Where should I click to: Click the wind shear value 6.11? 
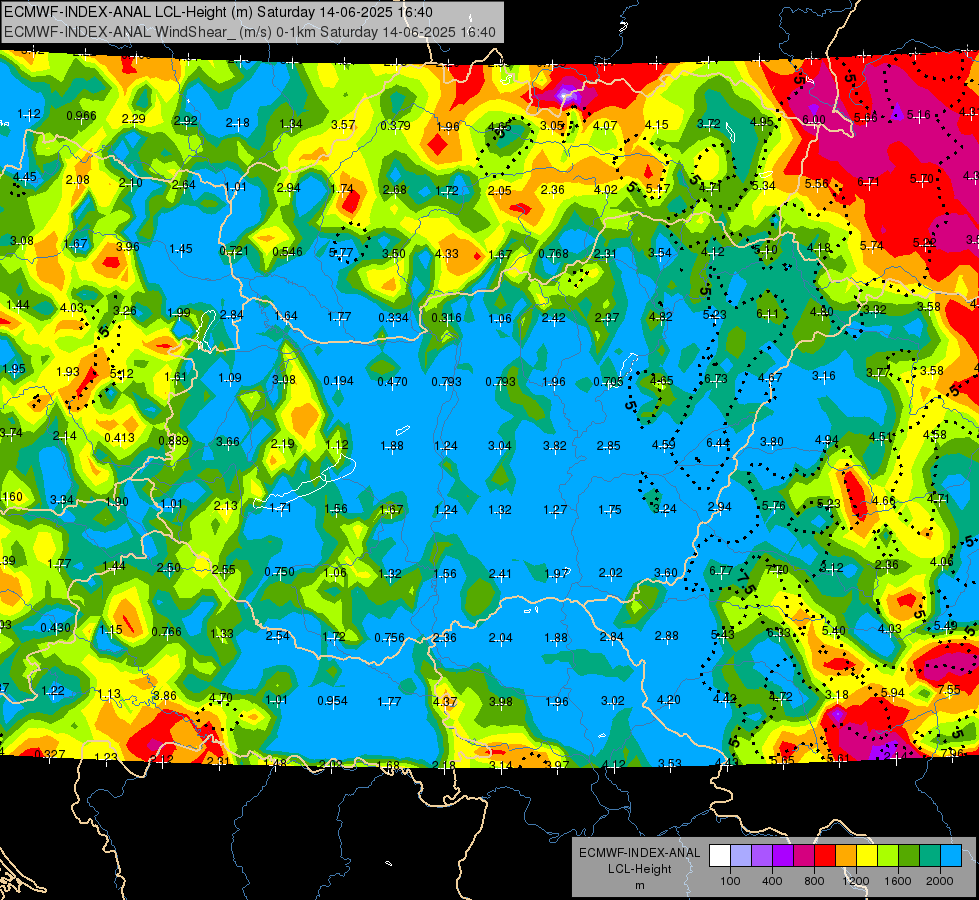point(767,314)
